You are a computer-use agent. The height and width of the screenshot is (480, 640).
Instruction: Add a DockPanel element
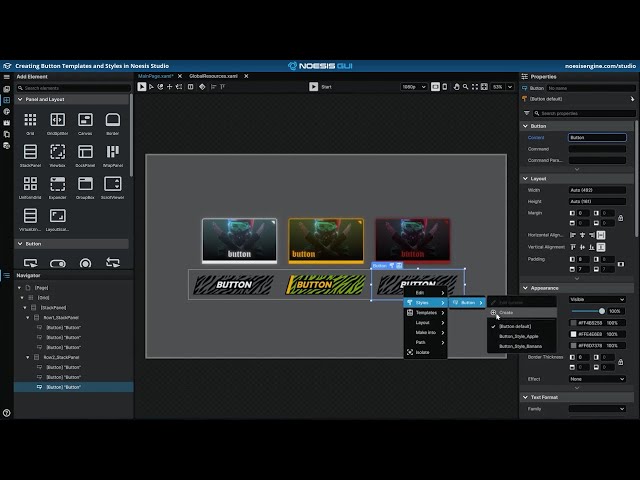click(x=85, y=156)
